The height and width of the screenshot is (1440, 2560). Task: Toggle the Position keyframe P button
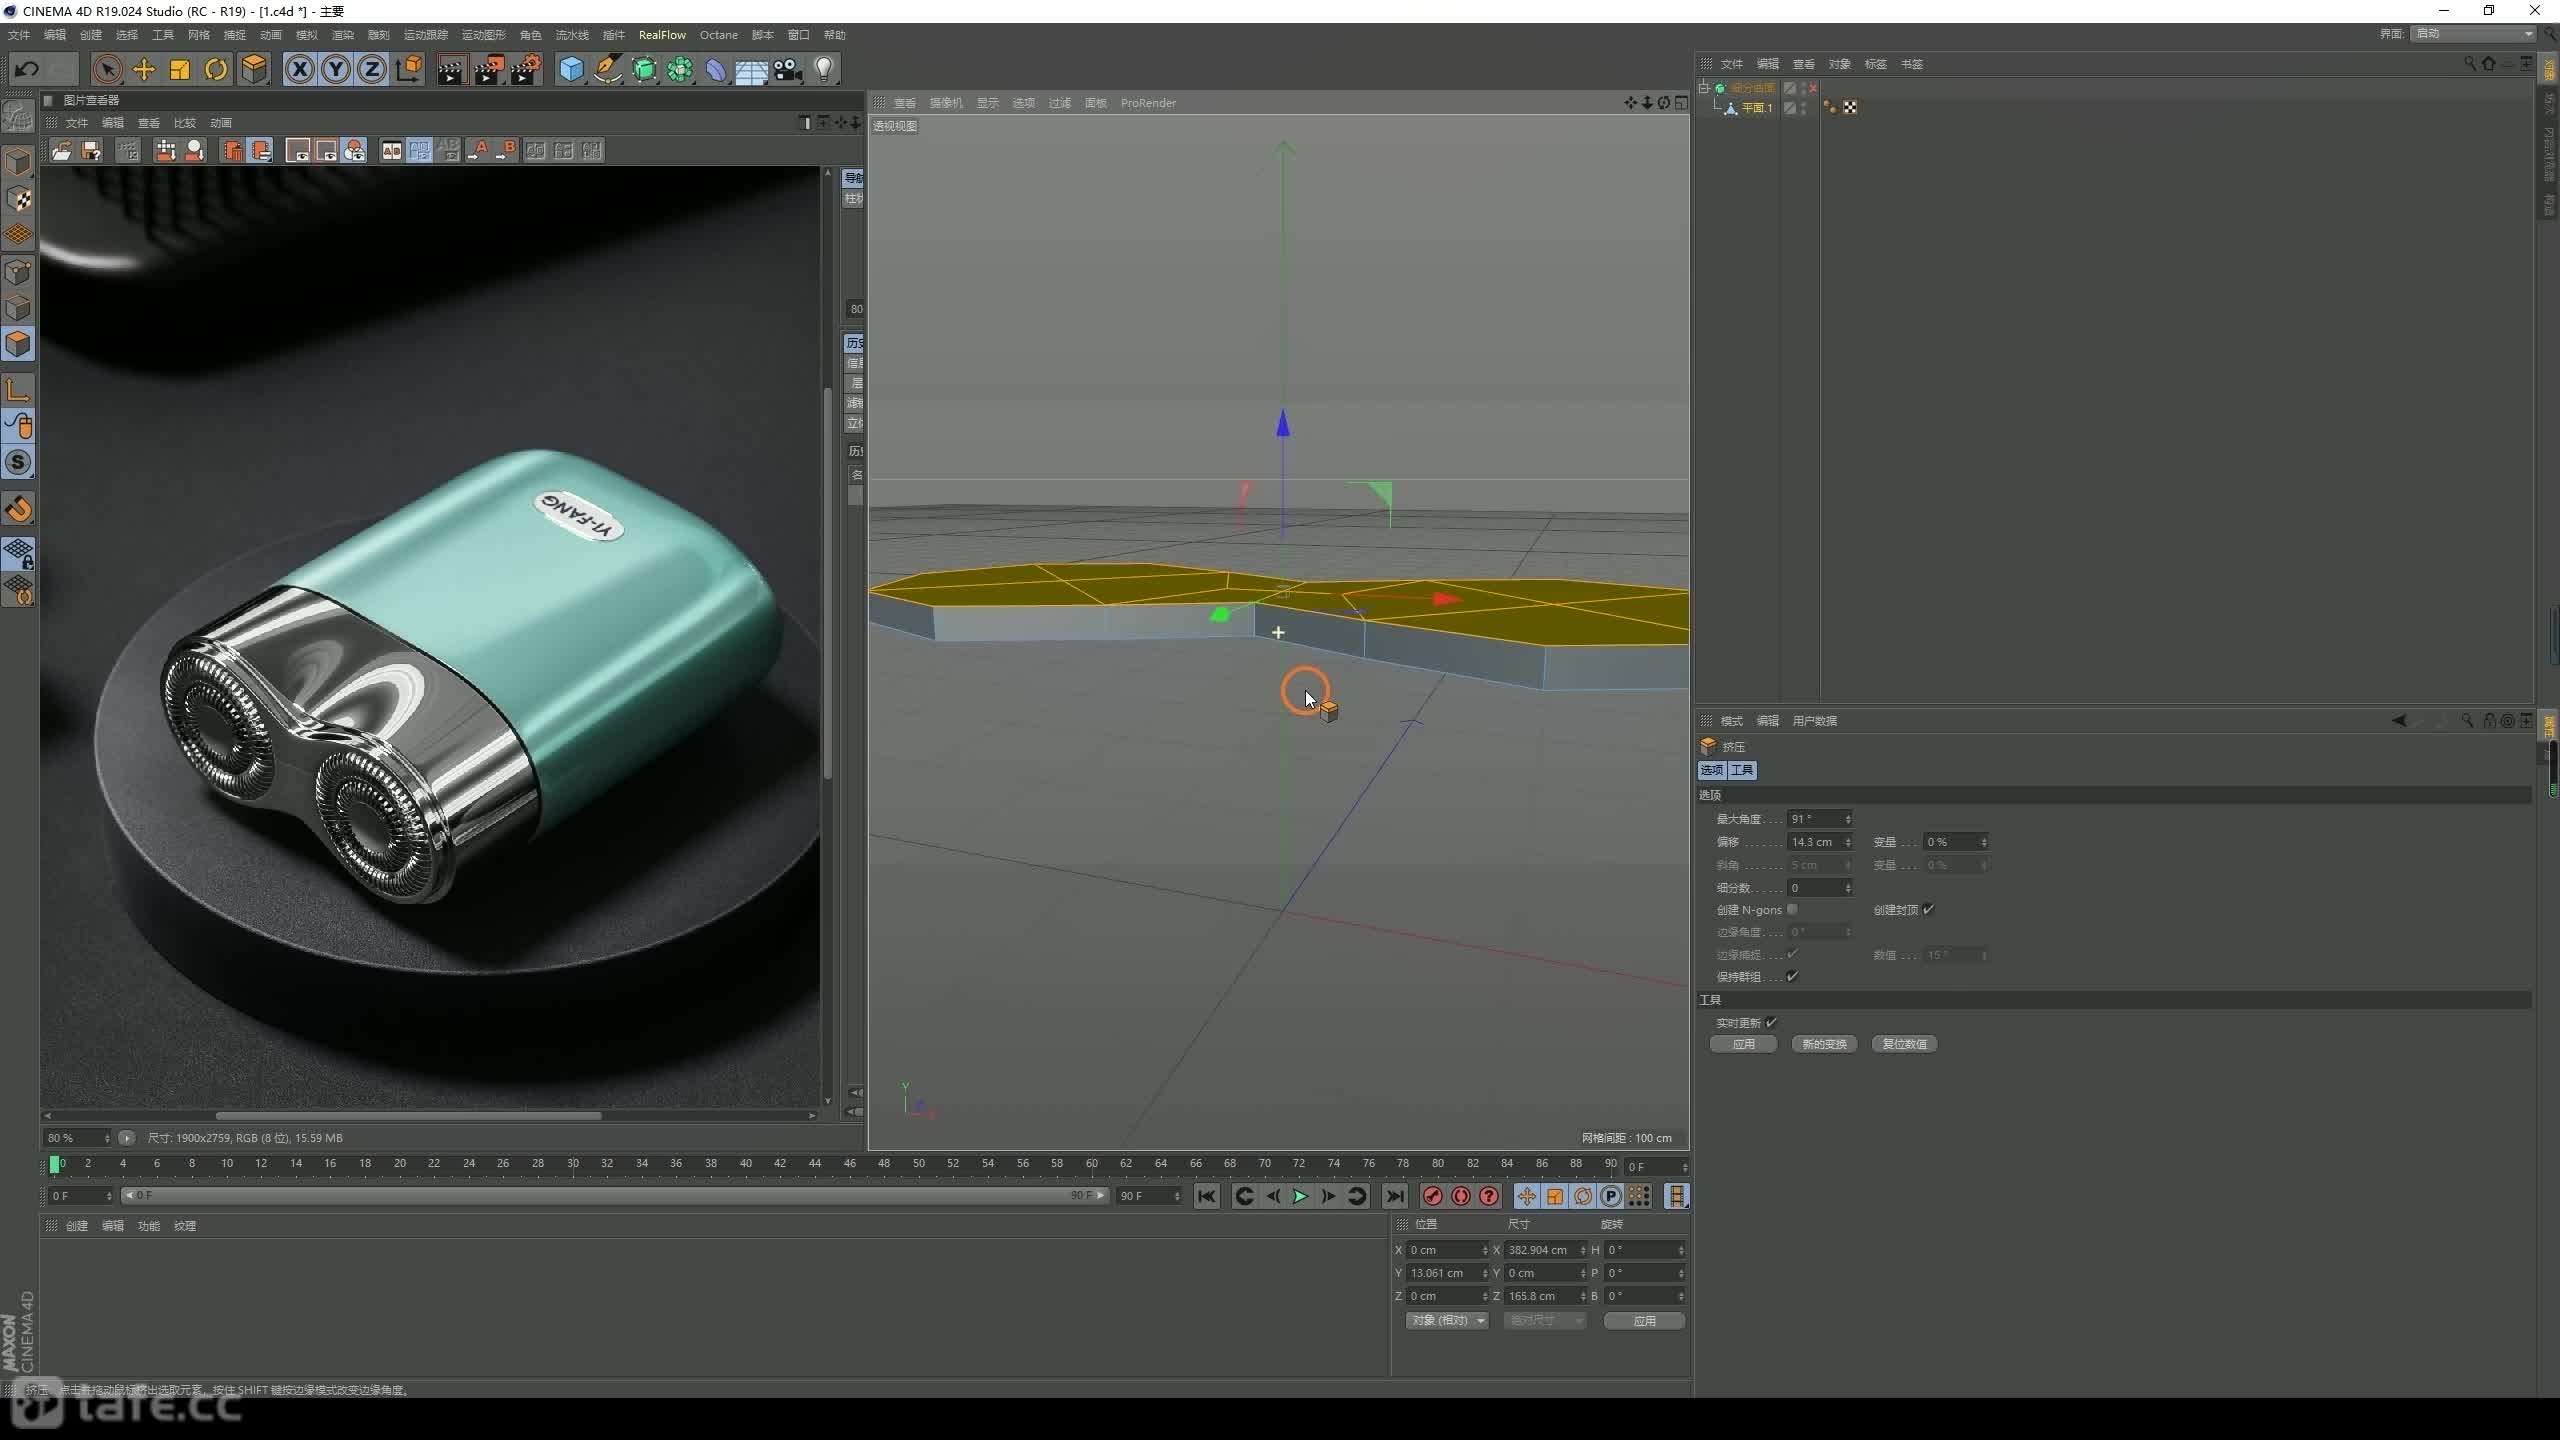click(1611, 1196)
